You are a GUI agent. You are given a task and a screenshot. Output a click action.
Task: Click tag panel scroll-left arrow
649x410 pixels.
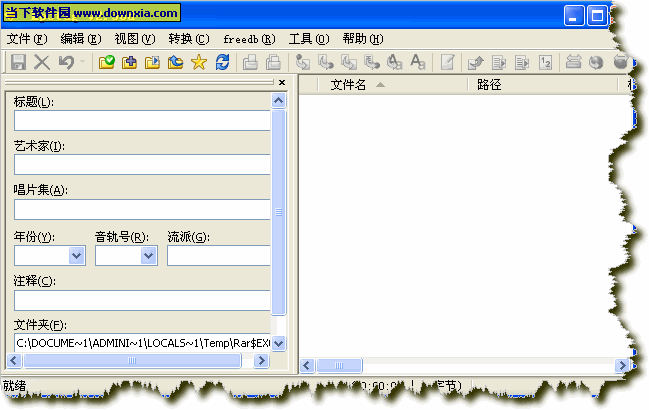click(14, 360)
